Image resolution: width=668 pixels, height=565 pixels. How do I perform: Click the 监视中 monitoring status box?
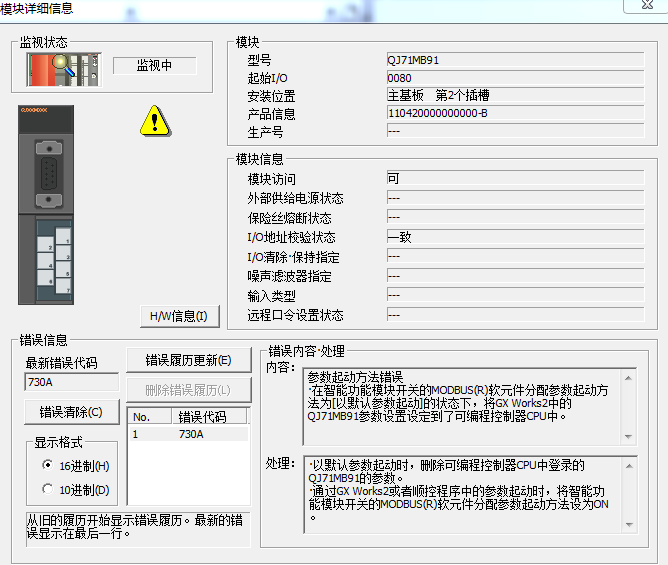[x=154, y=66]
